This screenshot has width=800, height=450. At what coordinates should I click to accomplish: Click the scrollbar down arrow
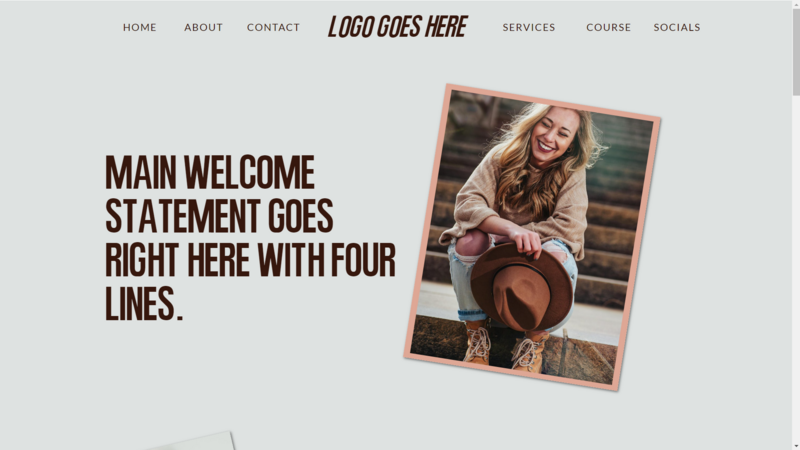[796, 446]
